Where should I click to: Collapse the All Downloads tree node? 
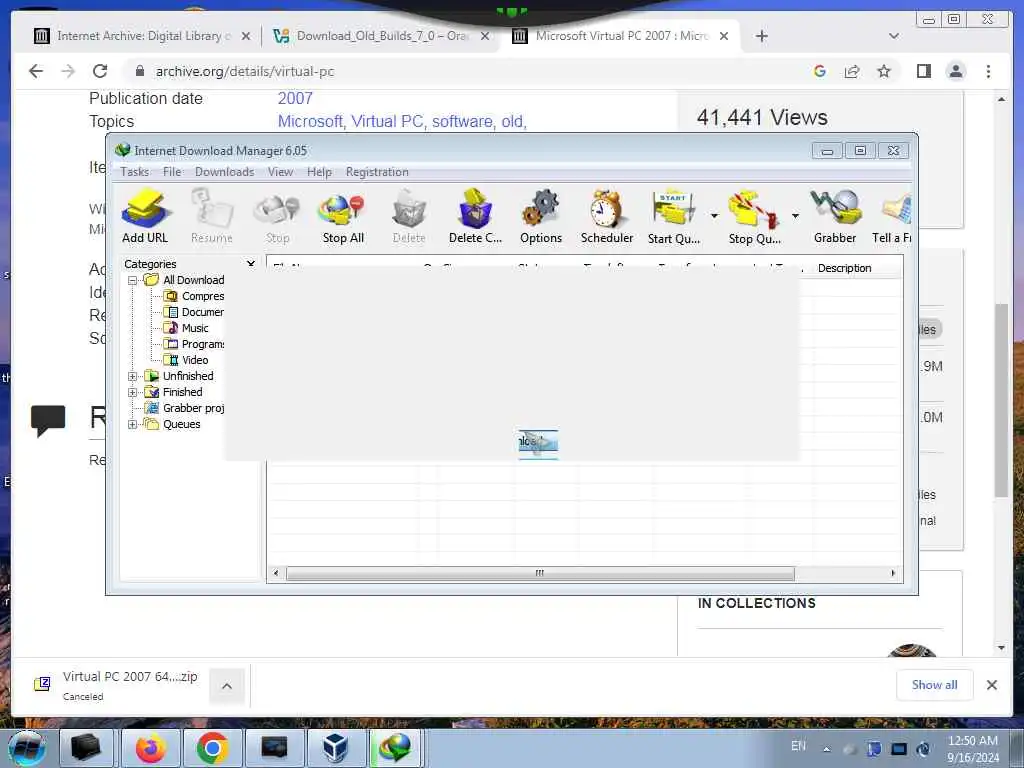133,280
